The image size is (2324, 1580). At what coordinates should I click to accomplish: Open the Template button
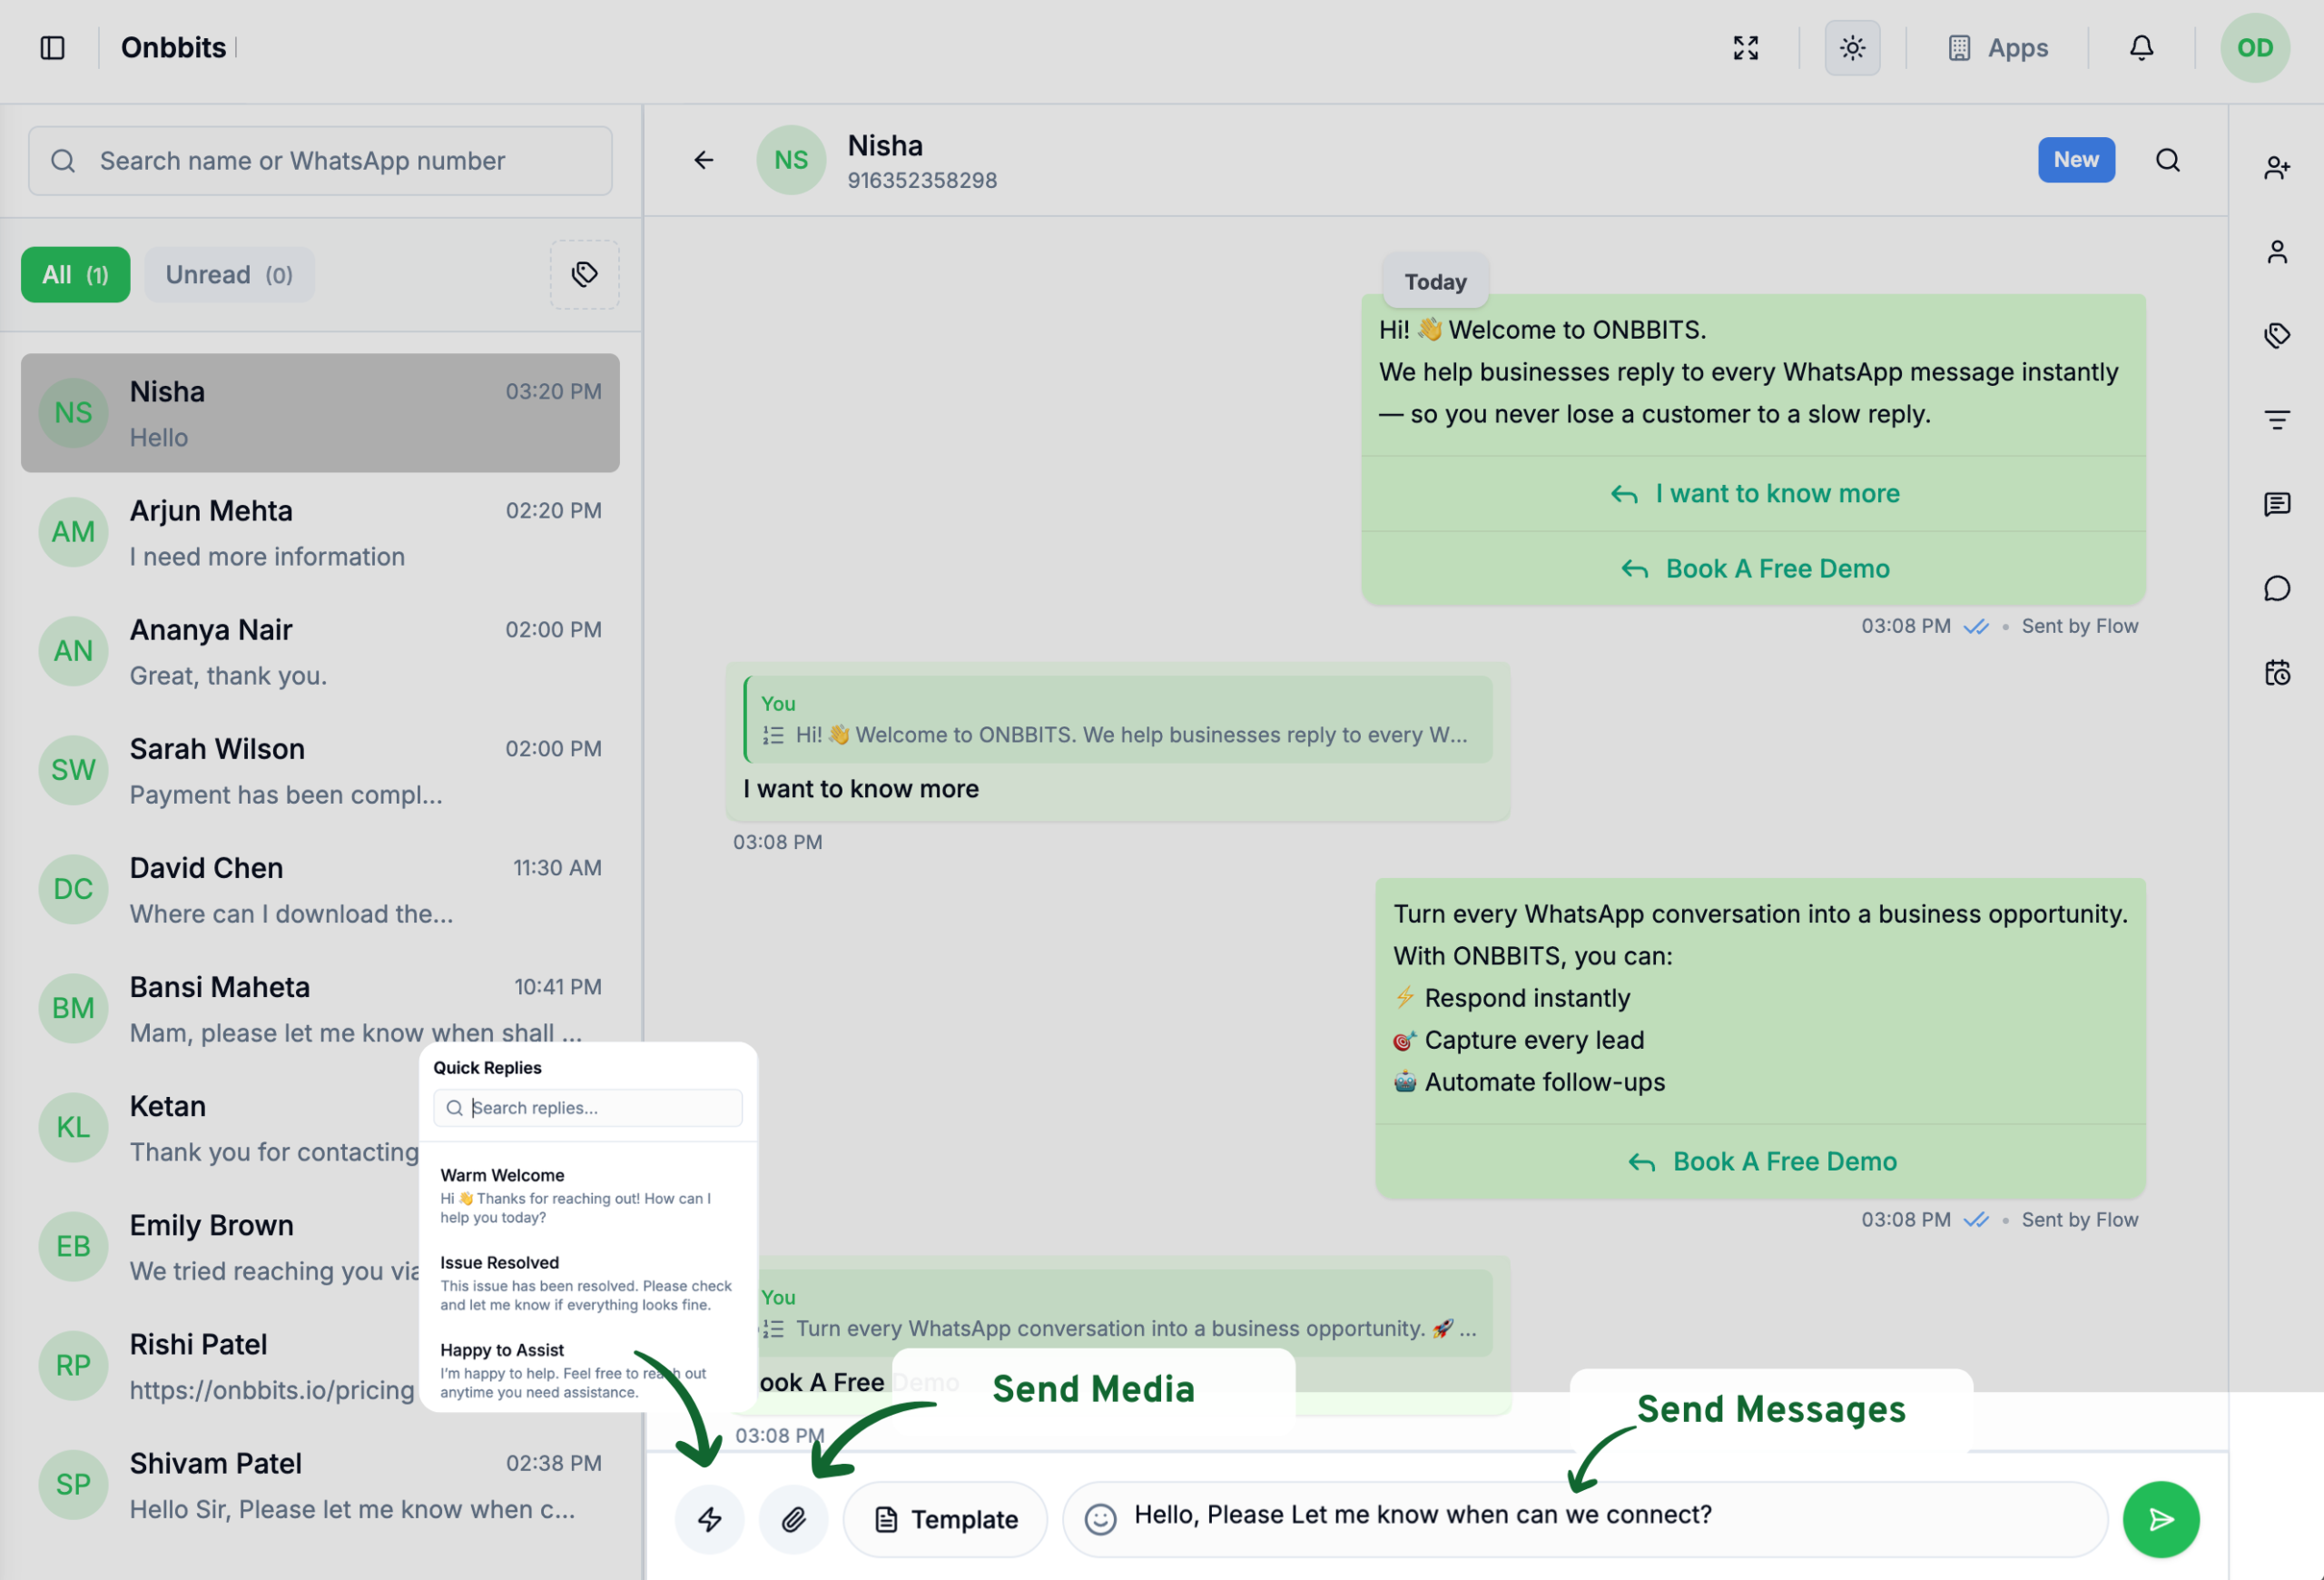click(x=945, y=1520)
